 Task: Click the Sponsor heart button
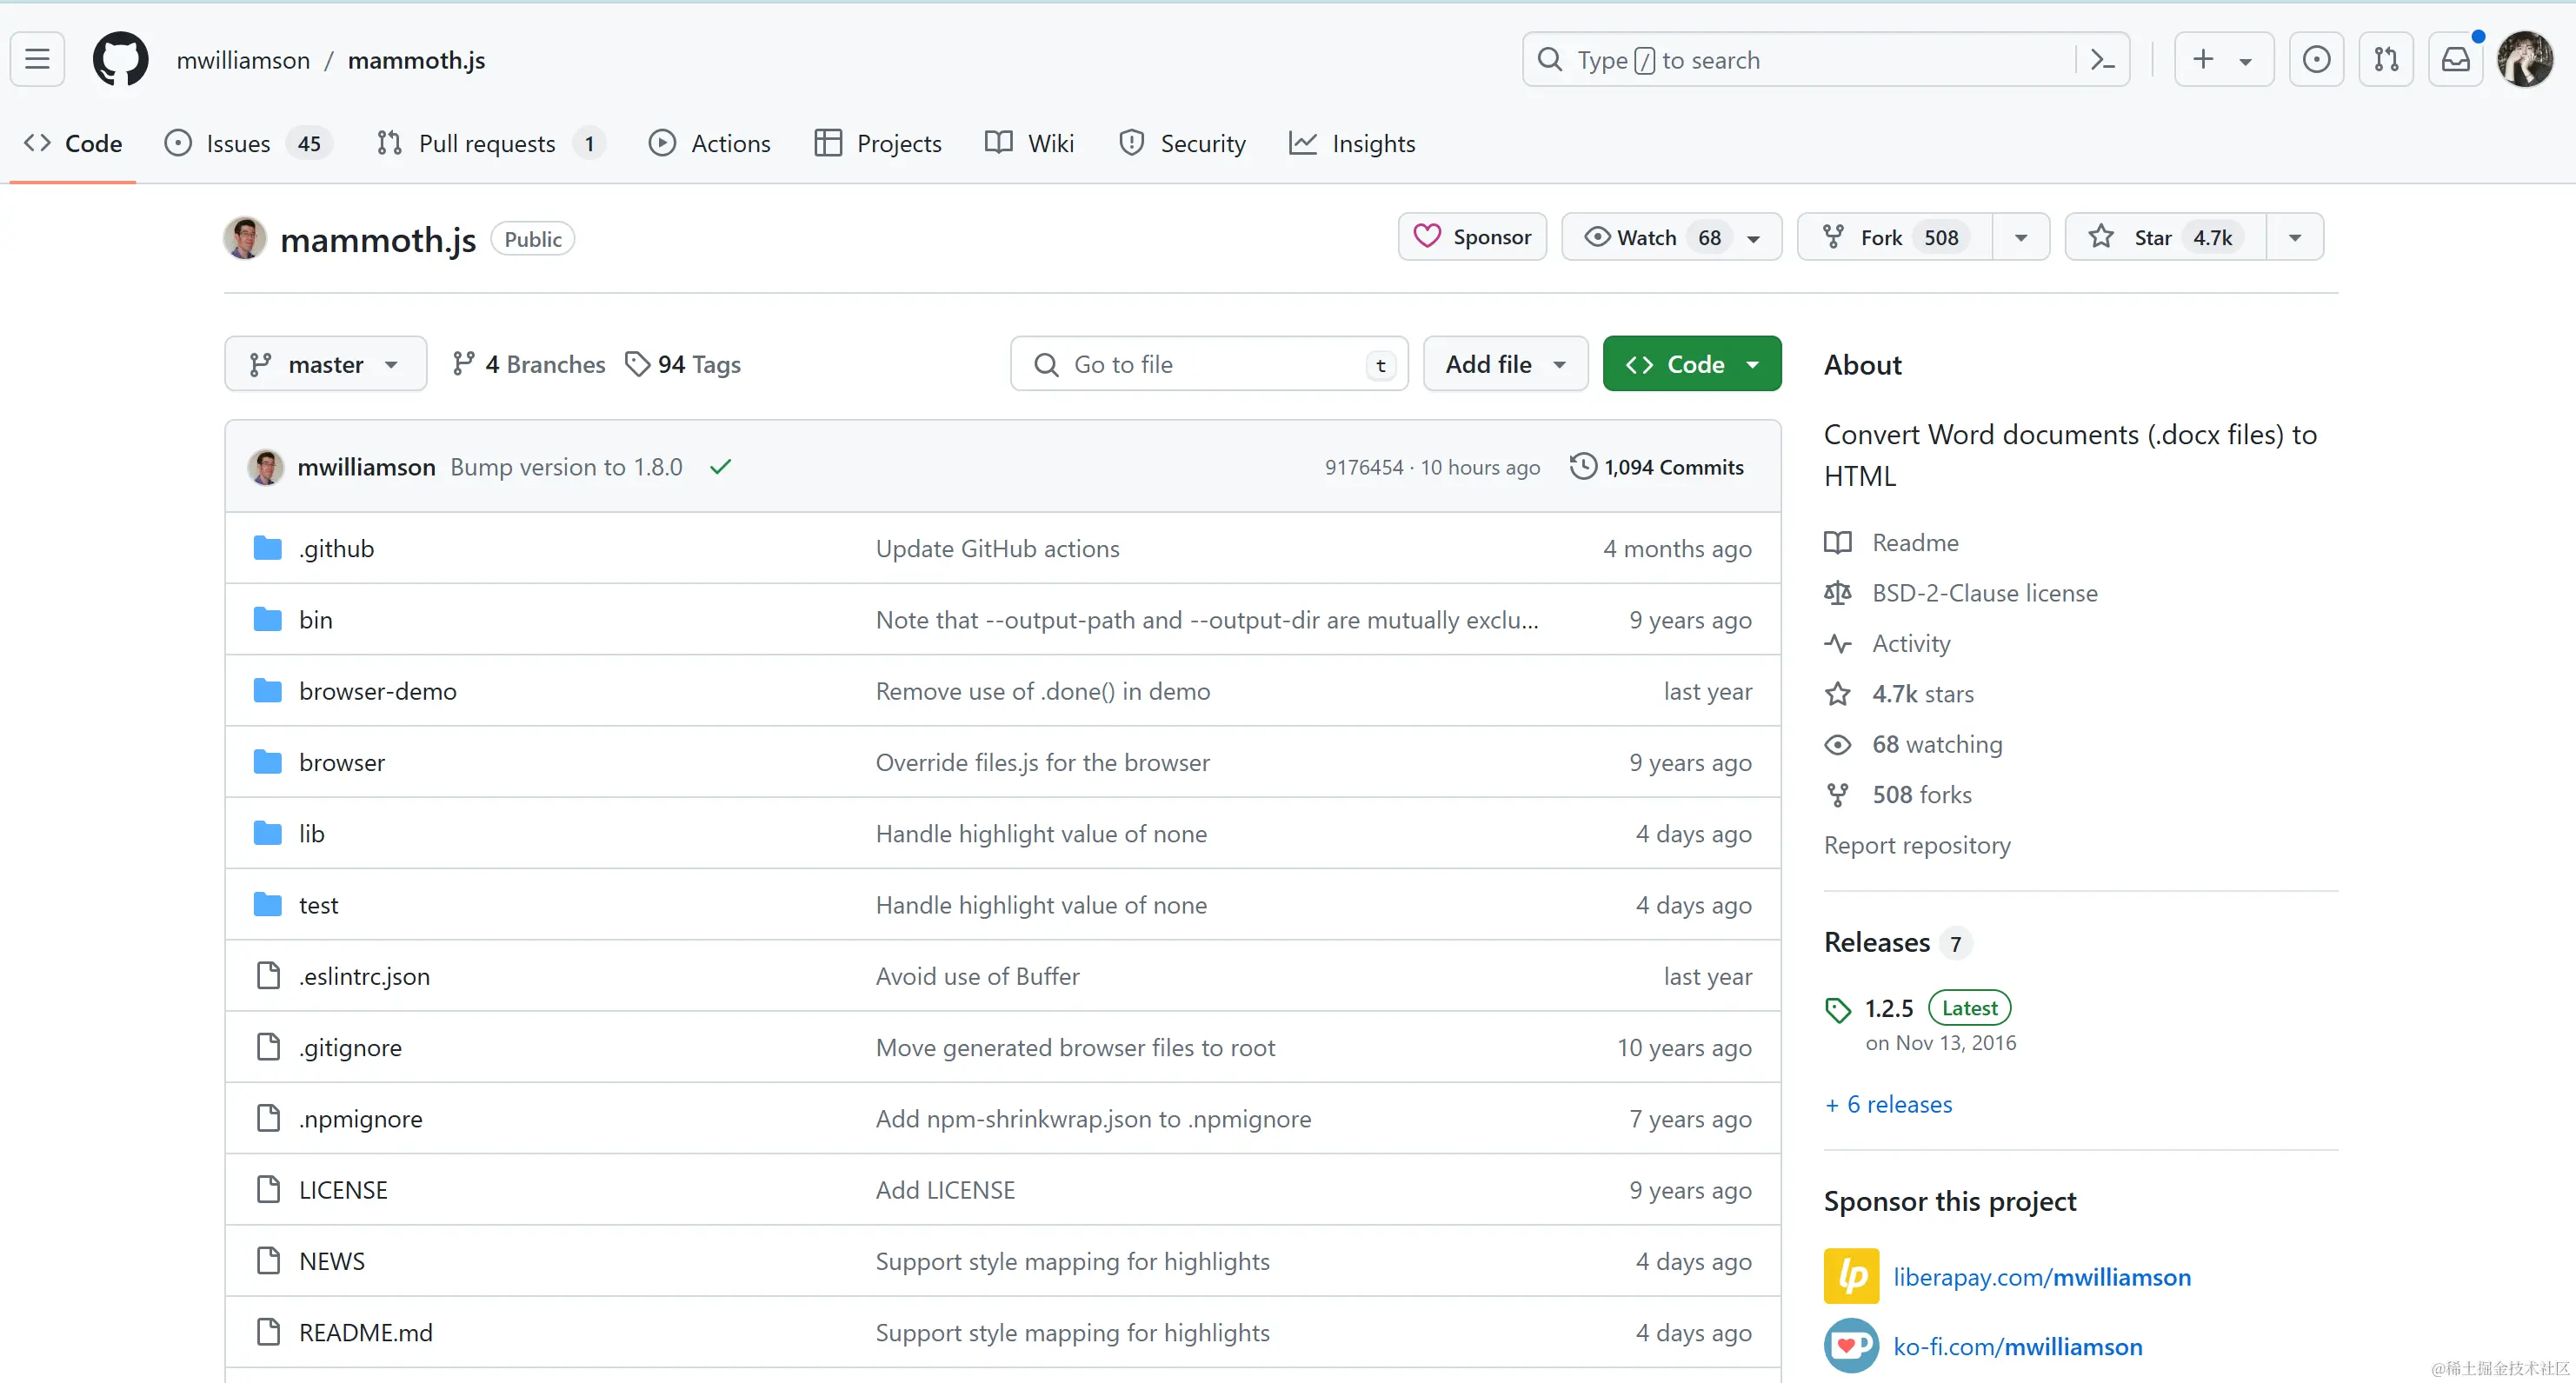(1472, 237)
